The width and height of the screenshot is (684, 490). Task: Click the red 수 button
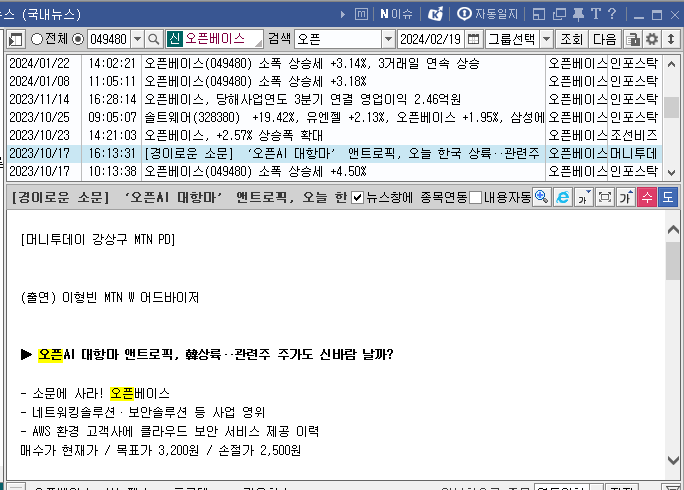[647, 197]
